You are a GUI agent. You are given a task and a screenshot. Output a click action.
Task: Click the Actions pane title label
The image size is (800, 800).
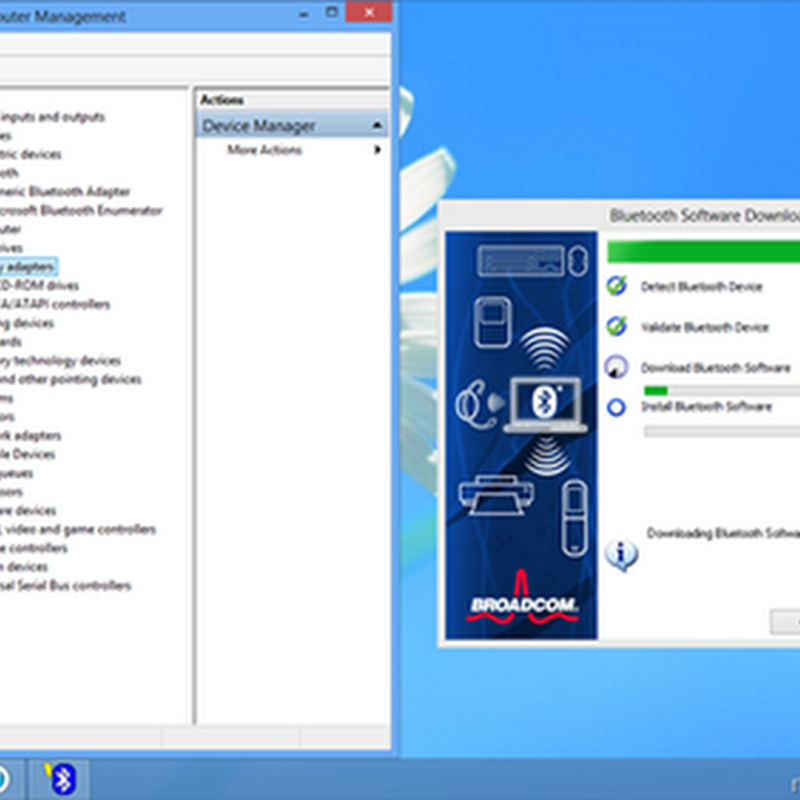[x=221, y=100]
